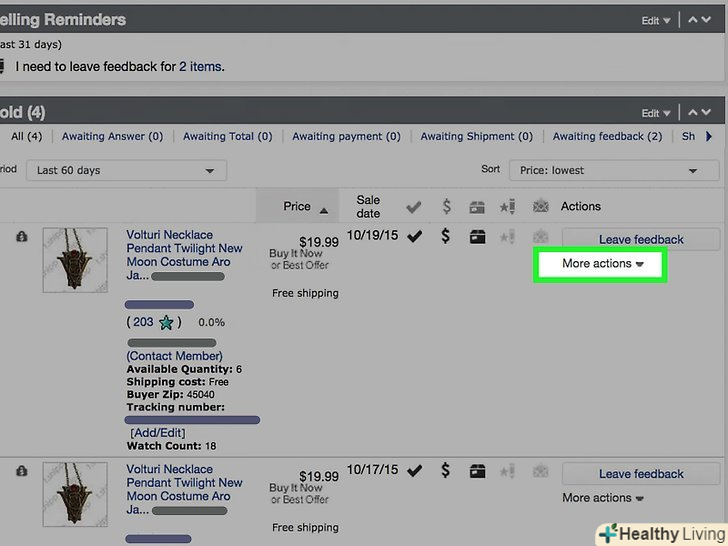Screen dimensions: 728x546
Task: Click feedback received icon for 10/17/15 sale
Action: pyautogui.click(x=540, y=471)
